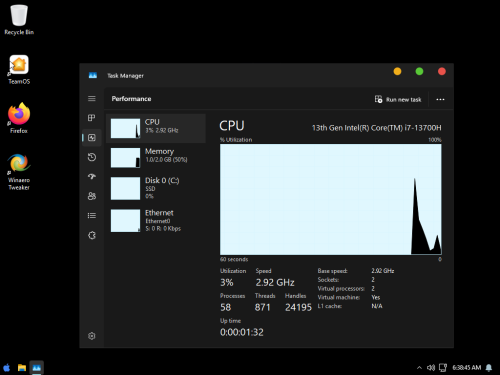Click the Base speed: label
The image size is (500, 375).
(332, 271)
